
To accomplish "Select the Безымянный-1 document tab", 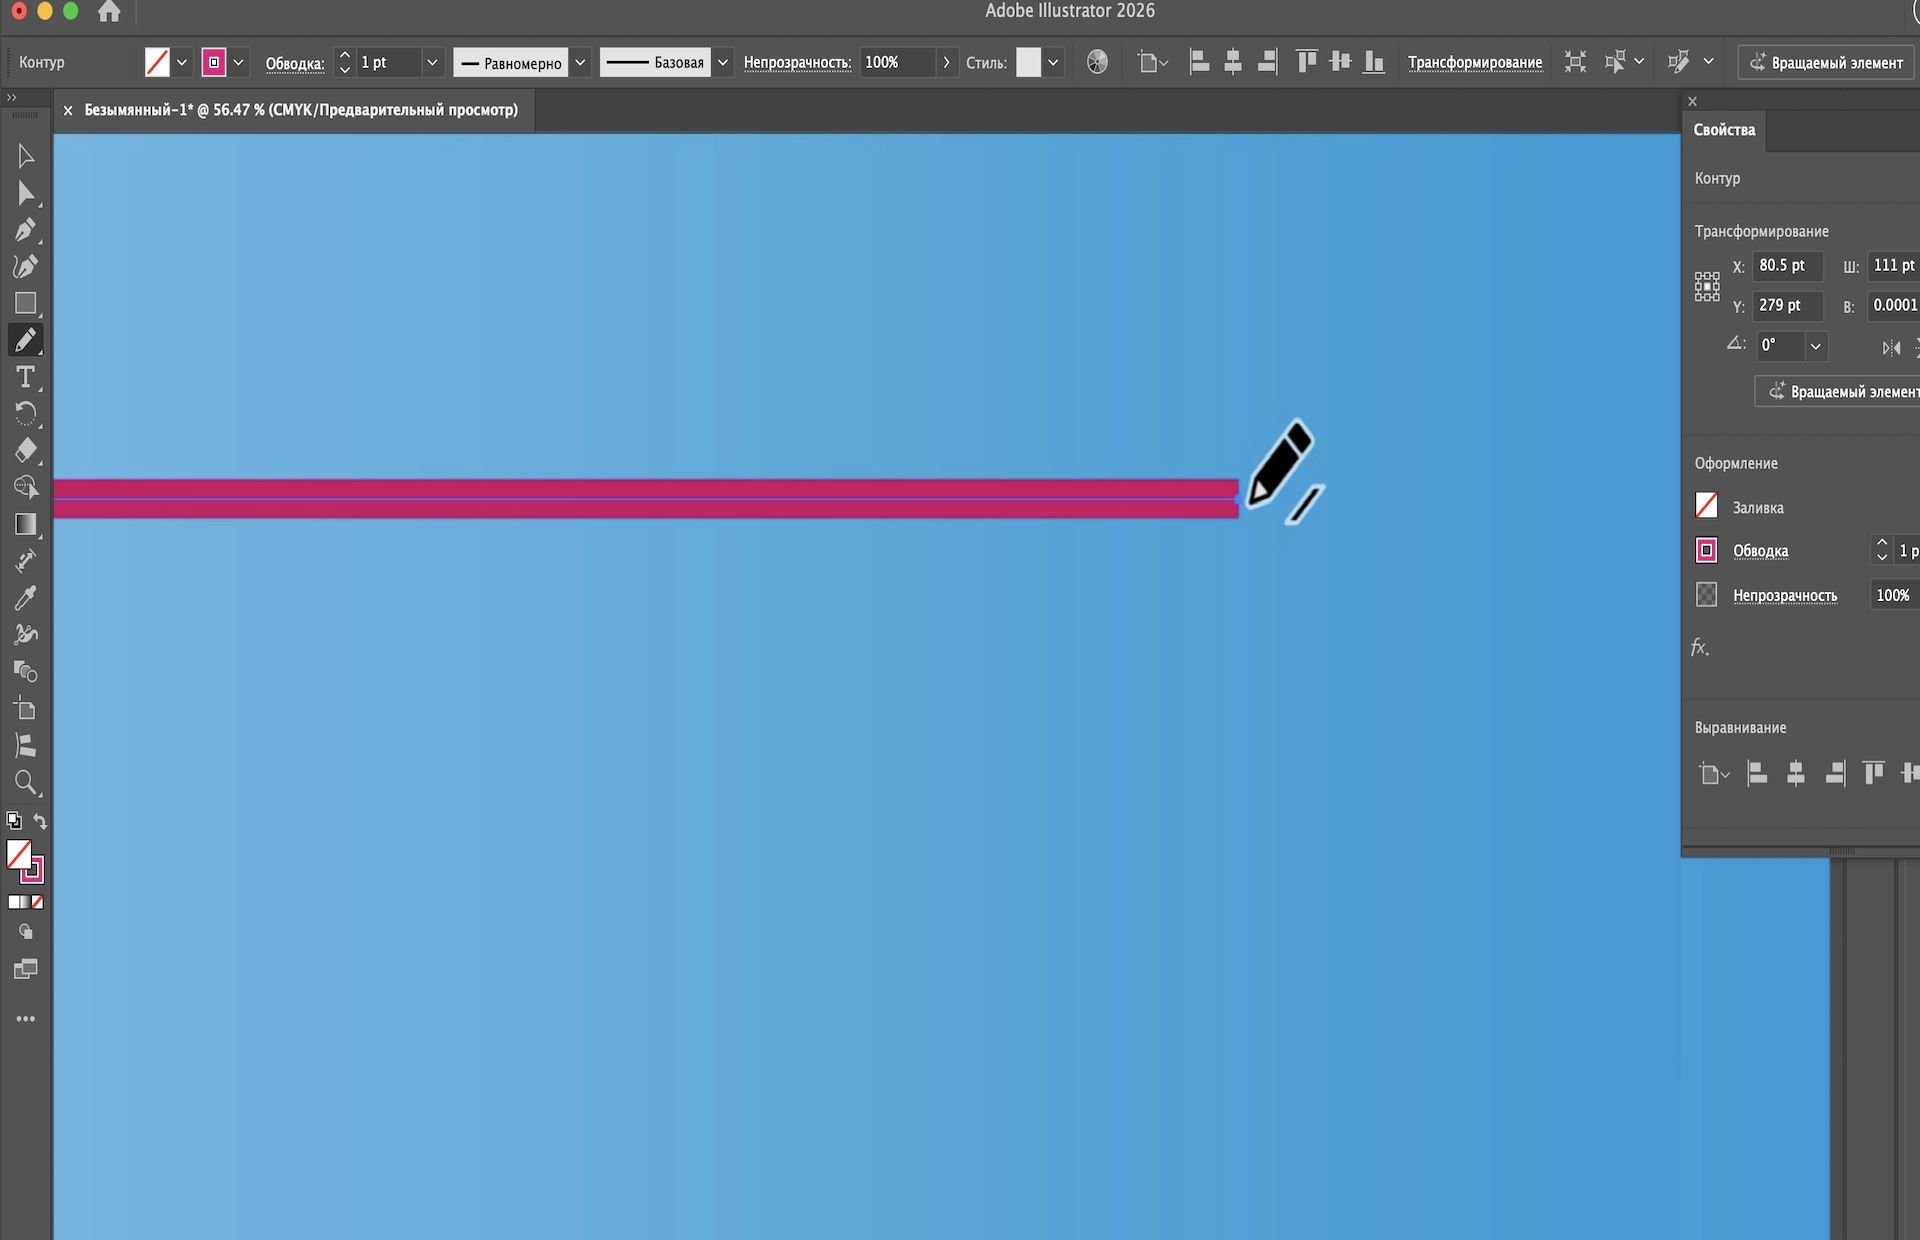I will pyautogui.click(x=300, y=110).
